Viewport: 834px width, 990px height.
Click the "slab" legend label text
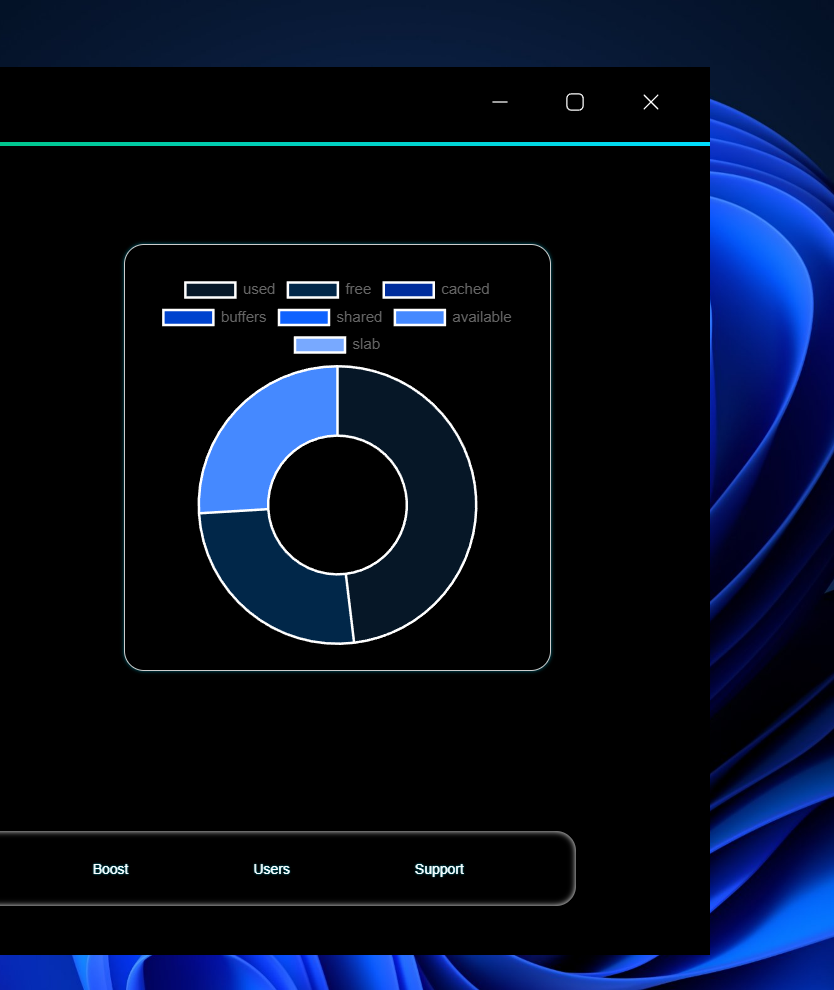click(x=366, y=344)
